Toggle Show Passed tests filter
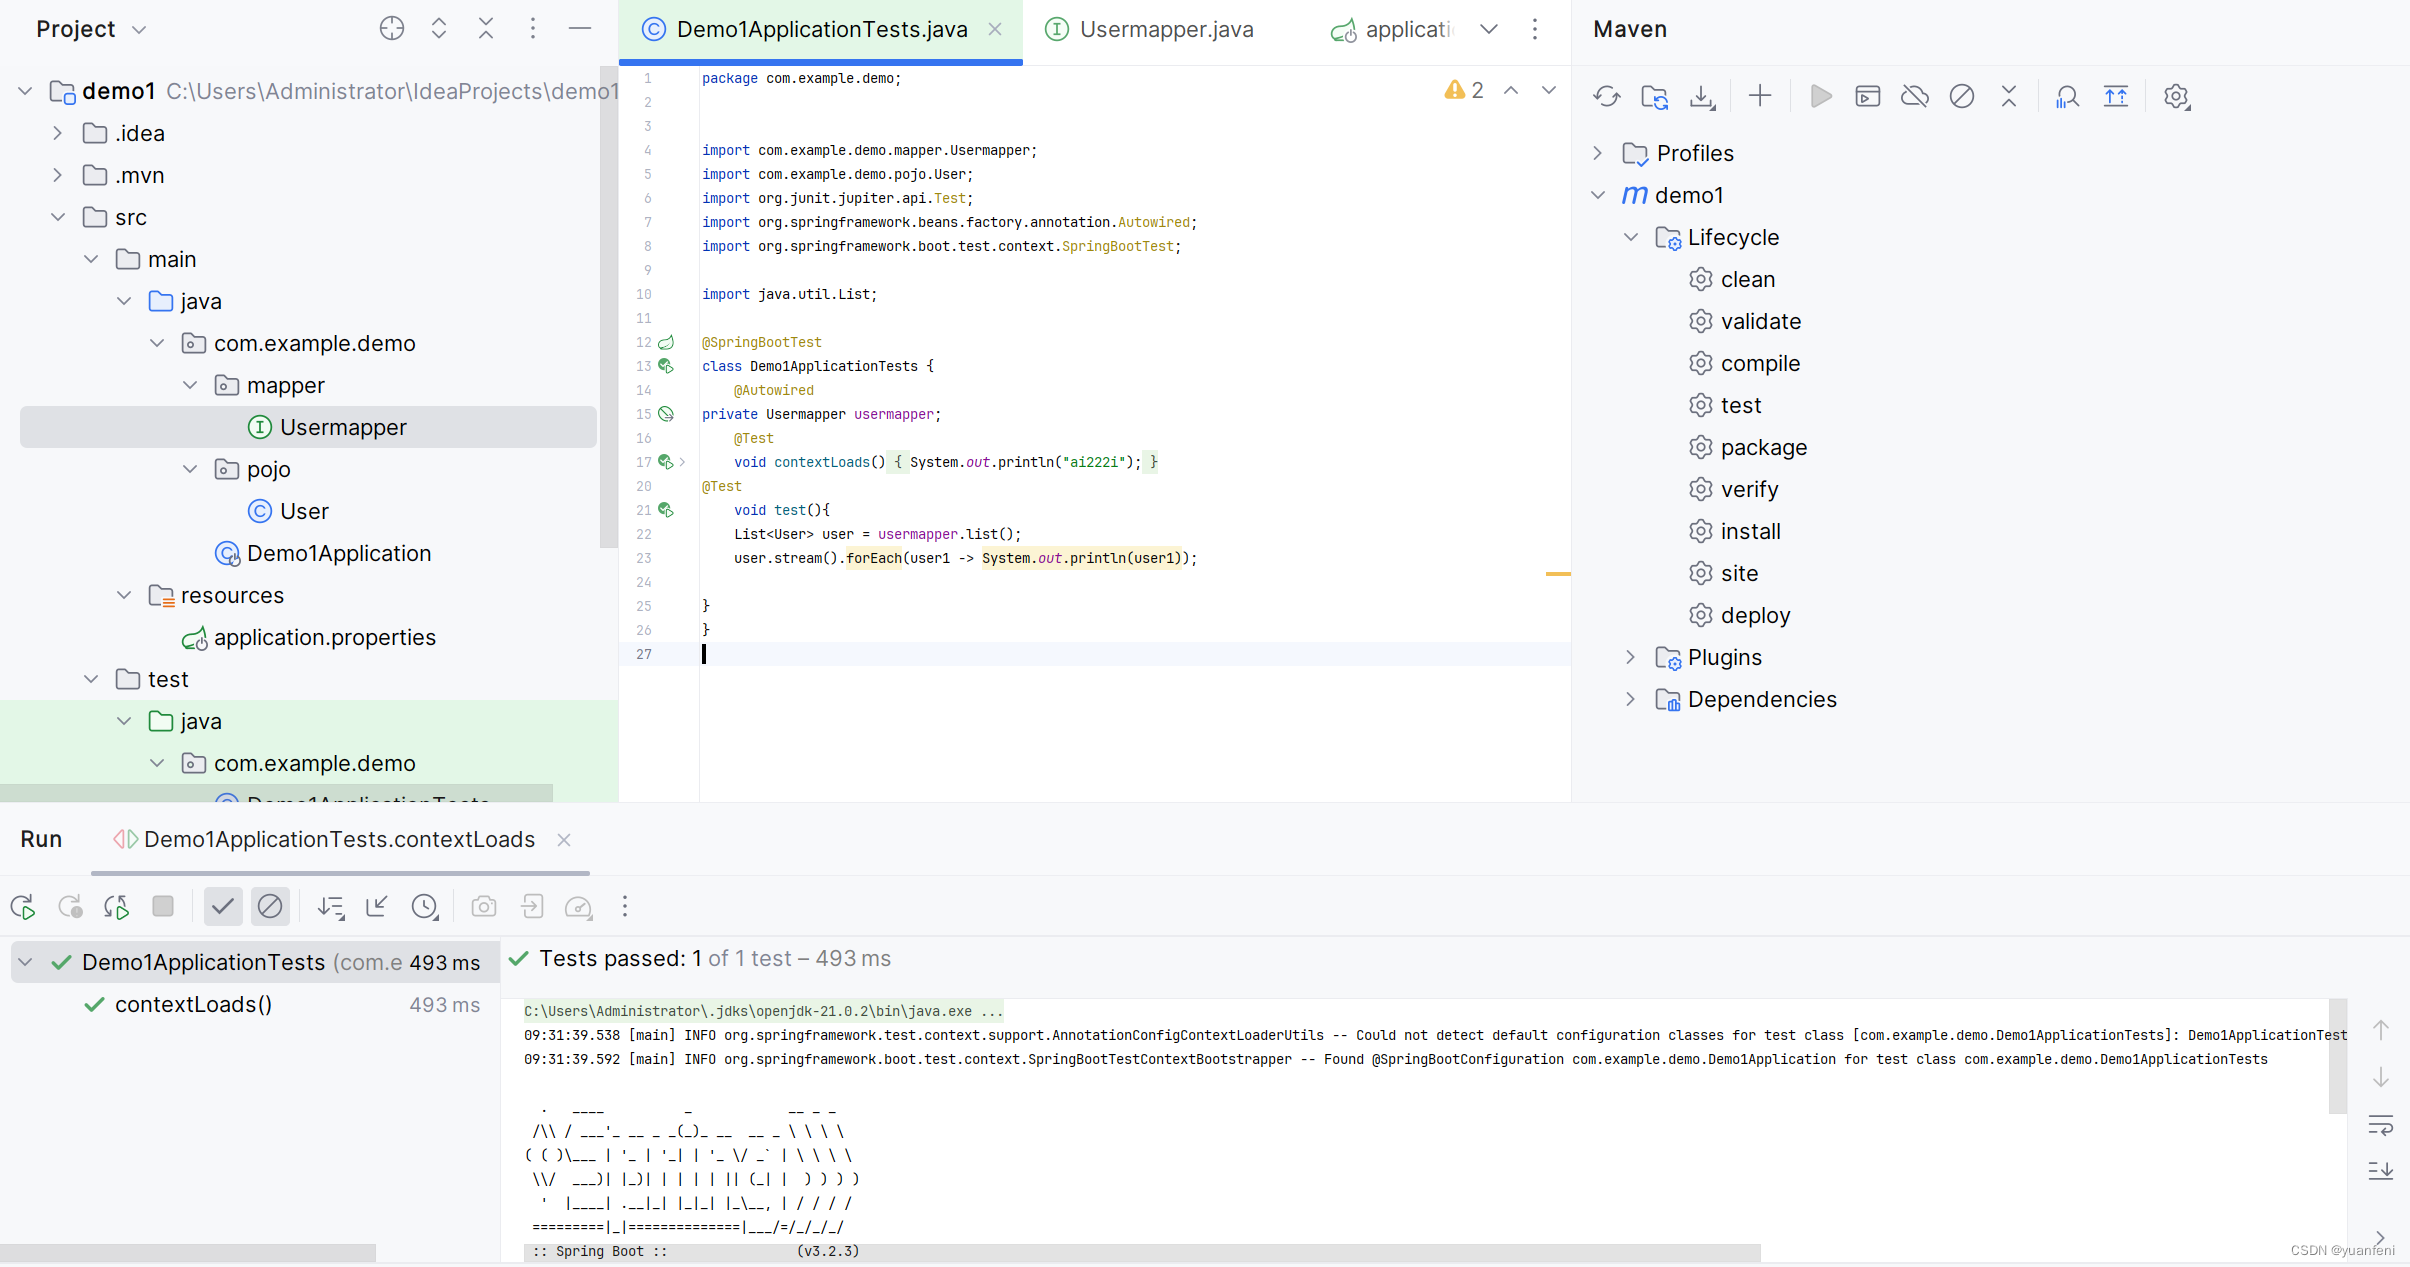Screen dimensions: 2410x1267 click(222, 907)
